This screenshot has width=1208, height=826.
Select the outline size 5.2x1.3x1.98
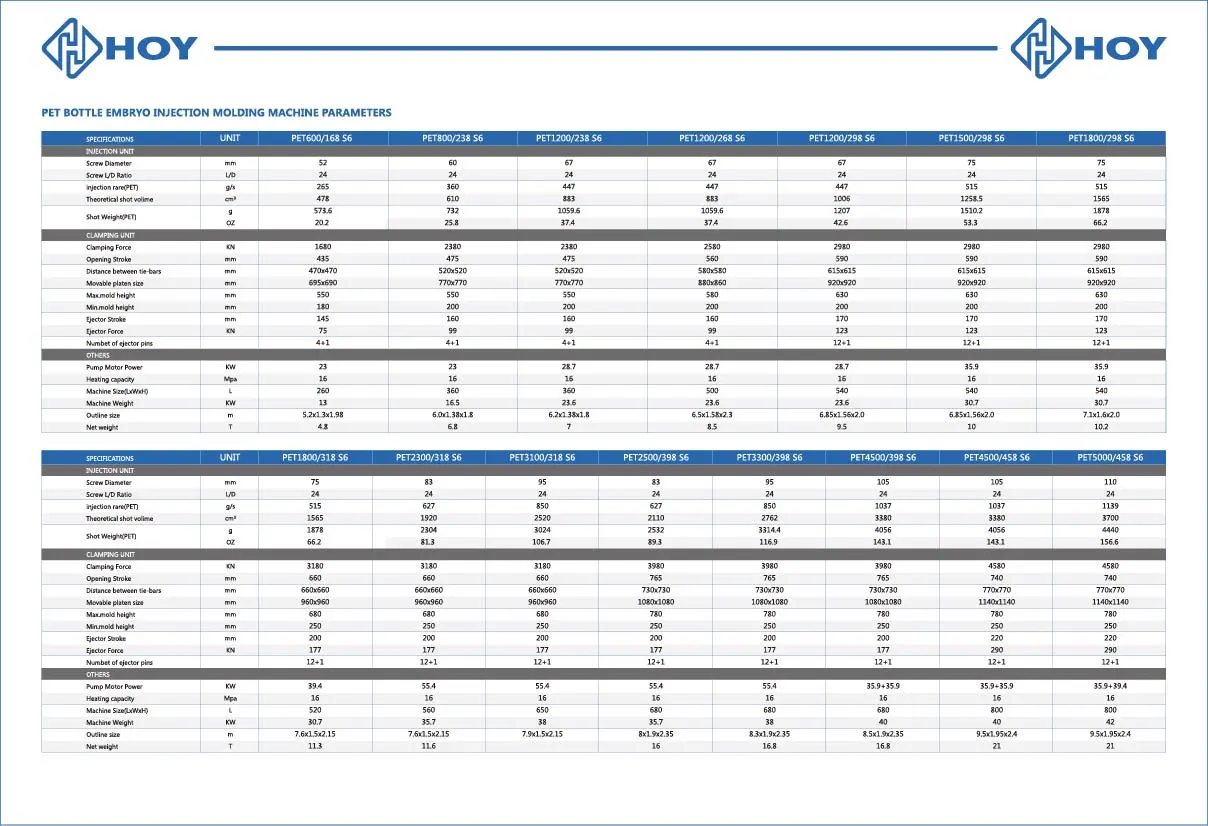pyautogui.click(x=323, y=415)
